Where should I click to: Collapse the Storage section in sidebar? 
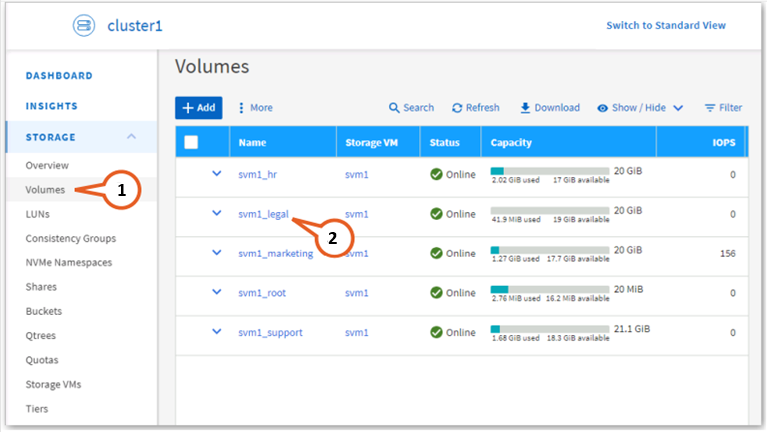(131, 137)
